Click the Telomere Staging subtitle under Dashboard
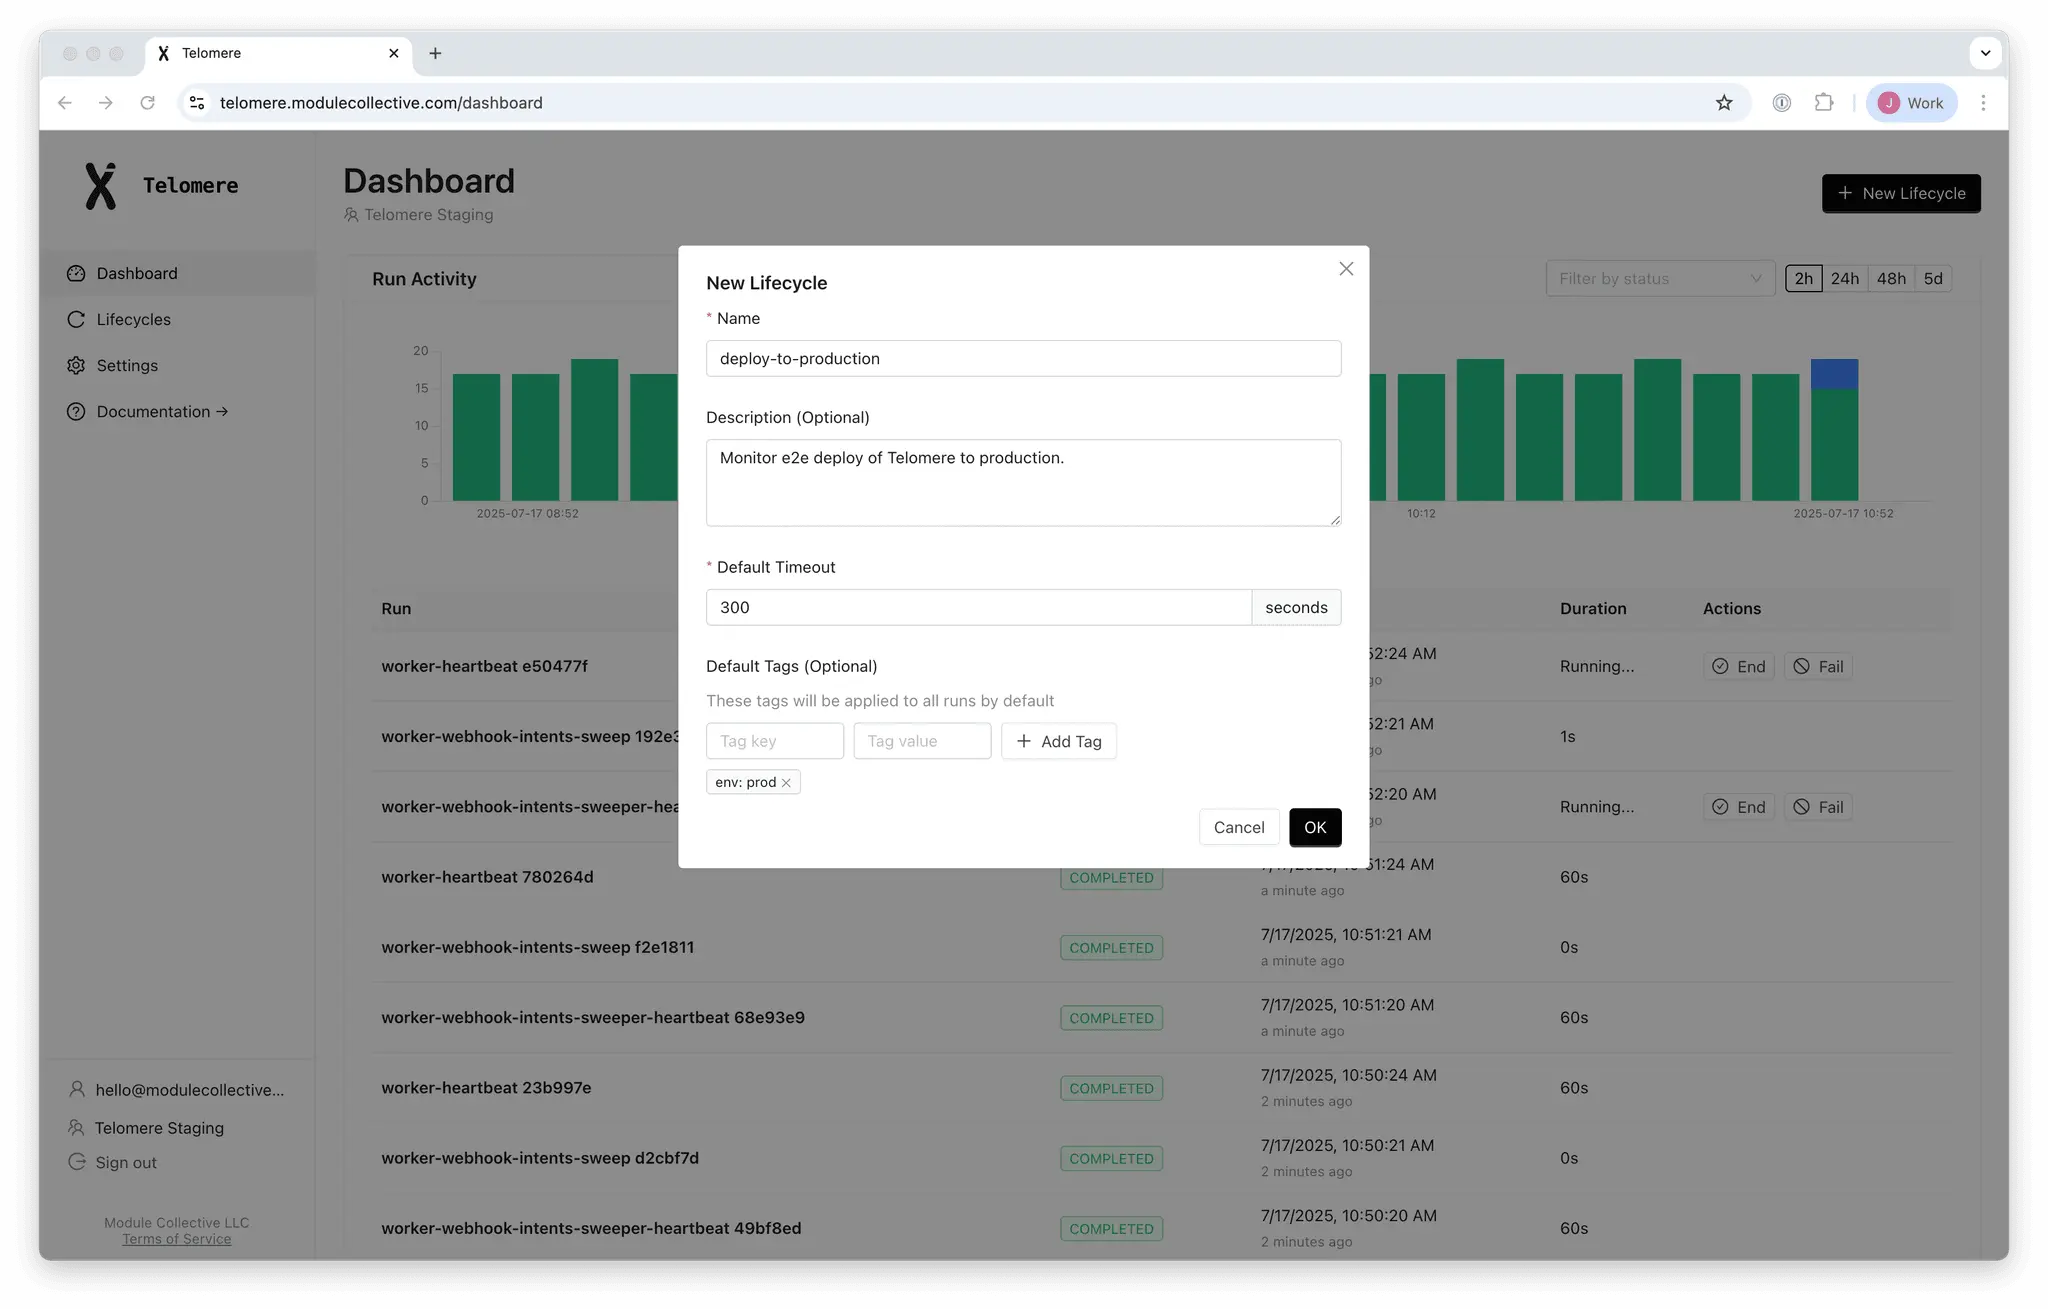2048x1309 pixels. click(x=419, y=215)
